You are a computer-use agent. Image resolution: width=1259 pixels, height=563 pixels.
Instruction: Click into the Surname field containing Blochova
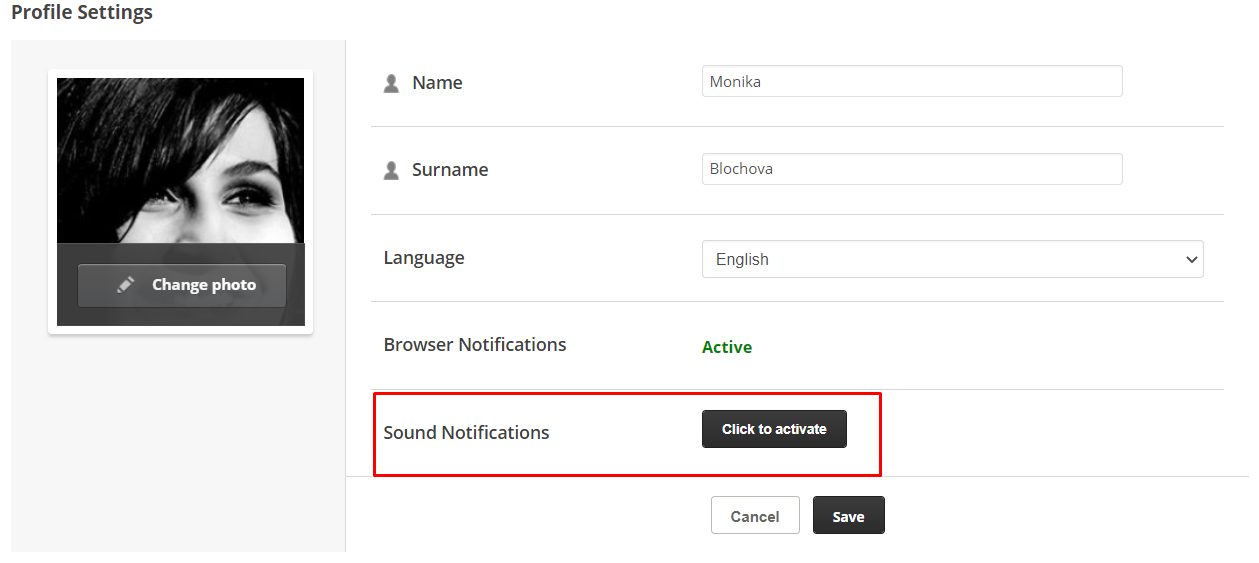pos(912,168)
